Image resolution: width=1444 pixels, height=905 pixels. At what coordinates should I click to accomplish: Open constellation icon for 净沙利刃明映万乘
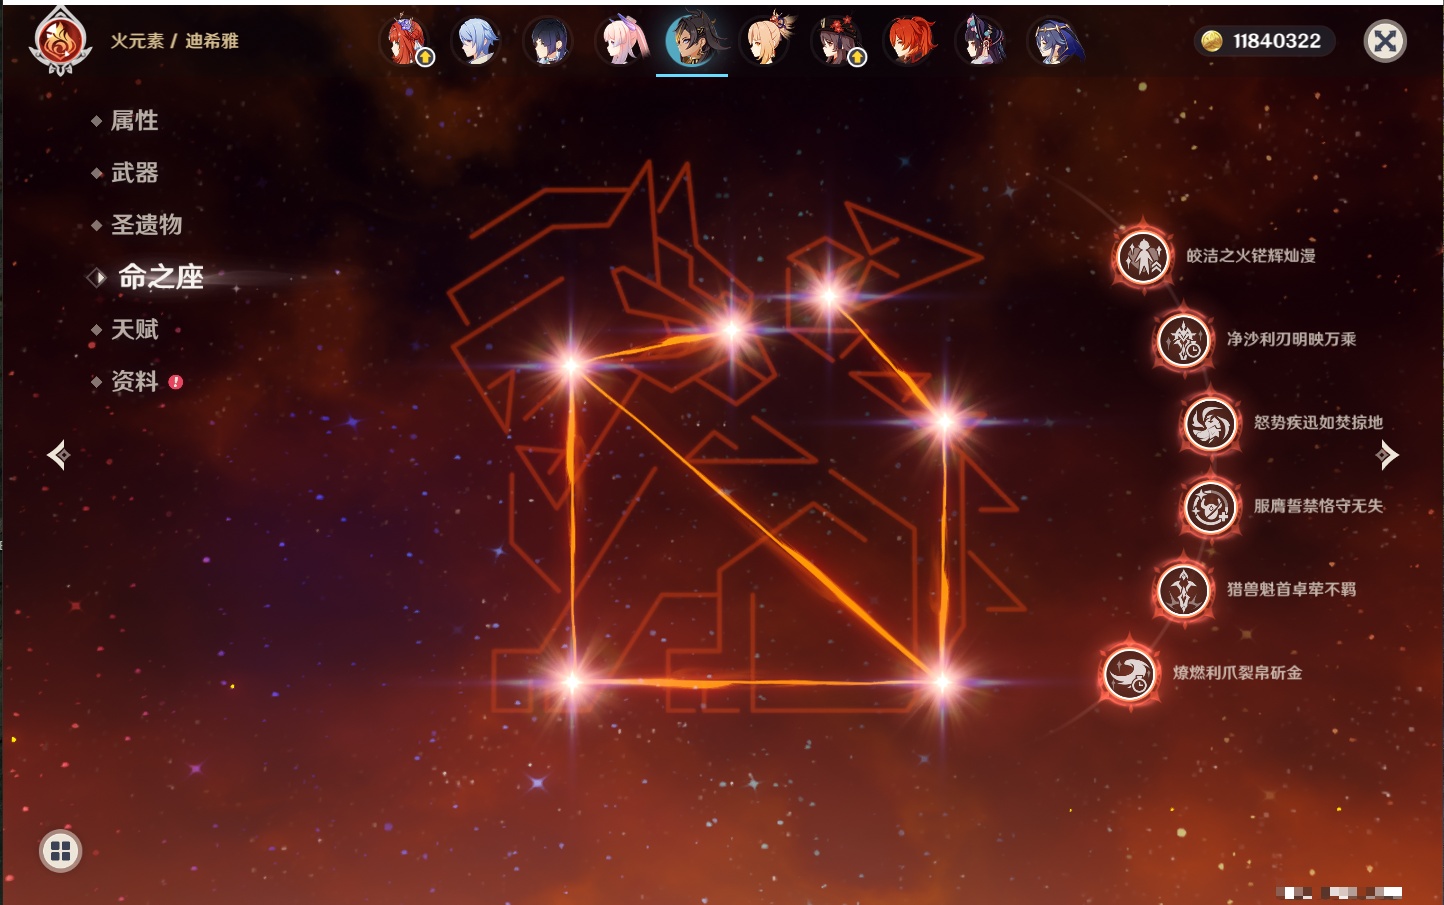click(x=1184, y=340)
